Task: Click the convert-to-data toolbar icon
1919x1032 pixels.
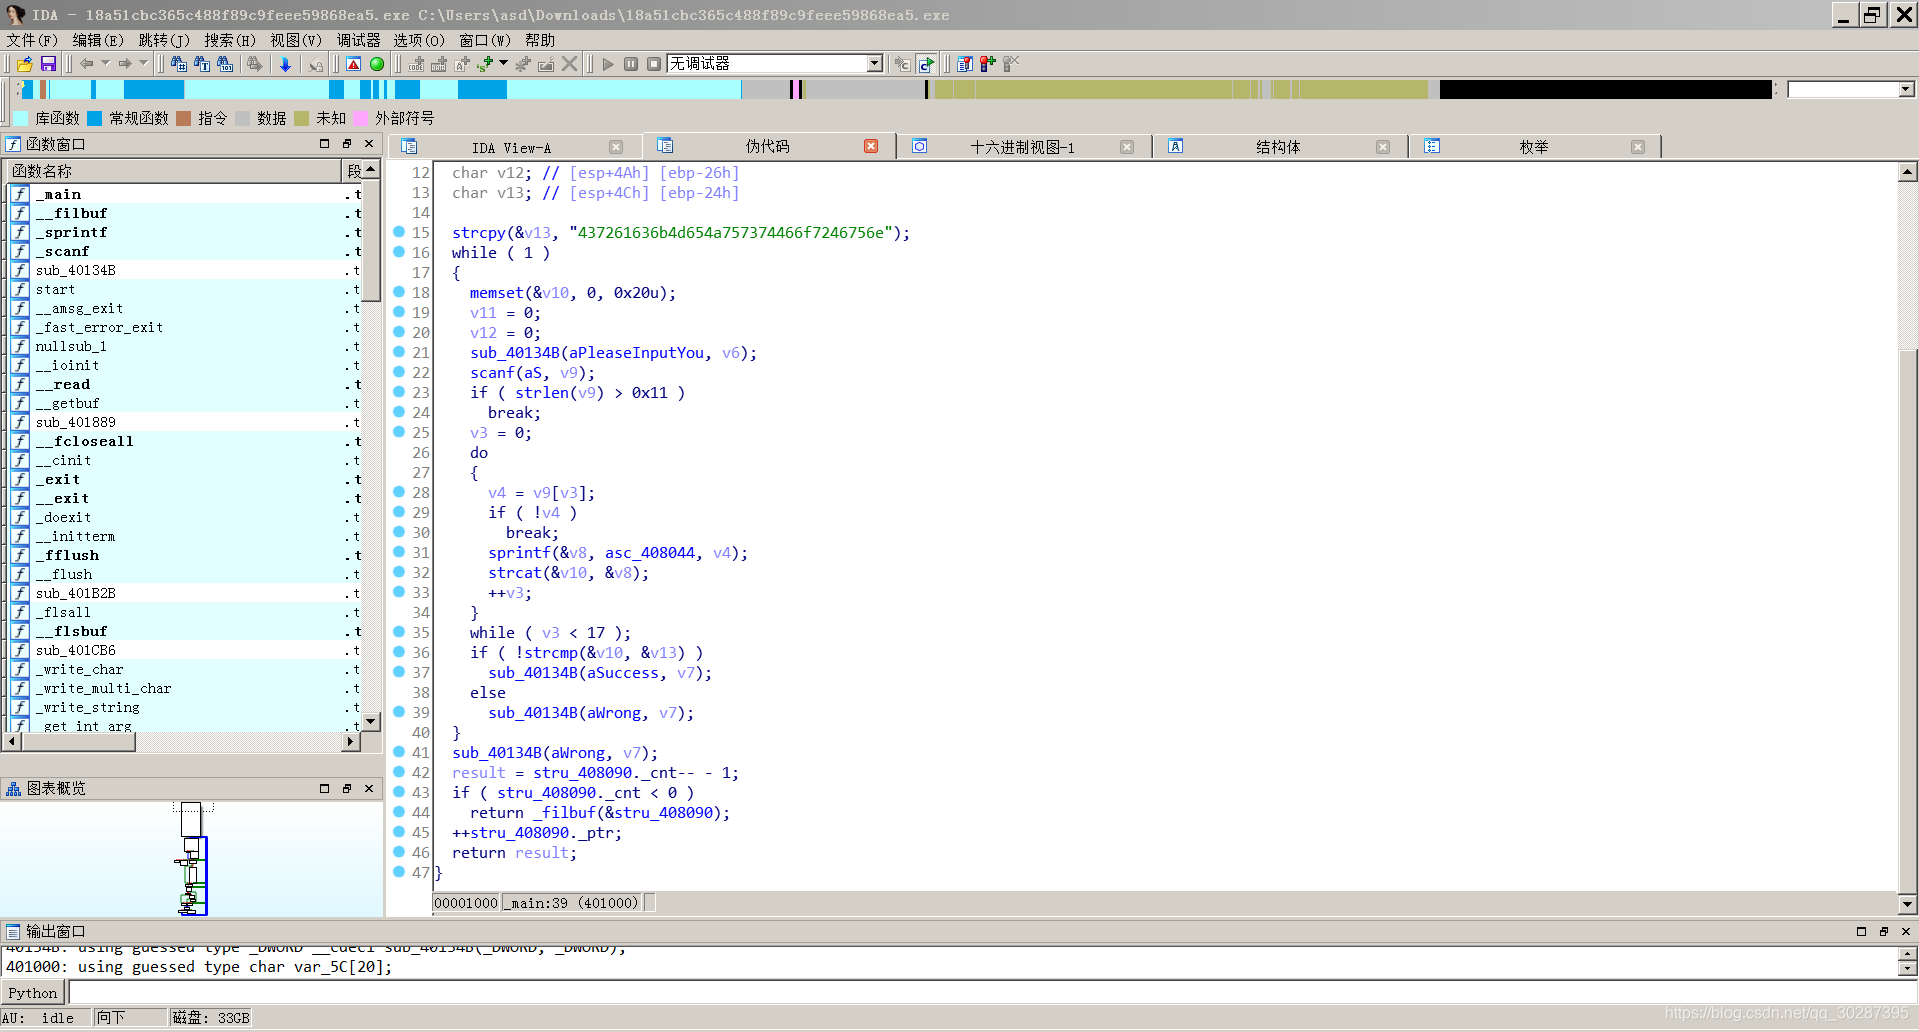Action: tap(439, 64)
